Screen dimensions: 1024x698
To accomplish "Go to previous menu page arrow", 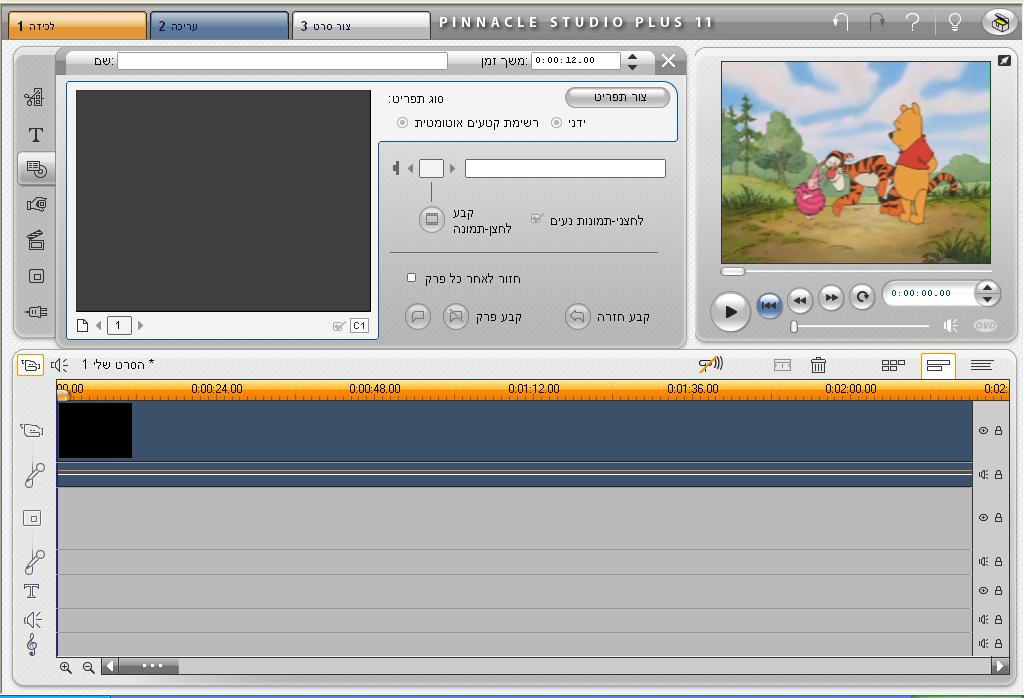I will tap(99, 325).
